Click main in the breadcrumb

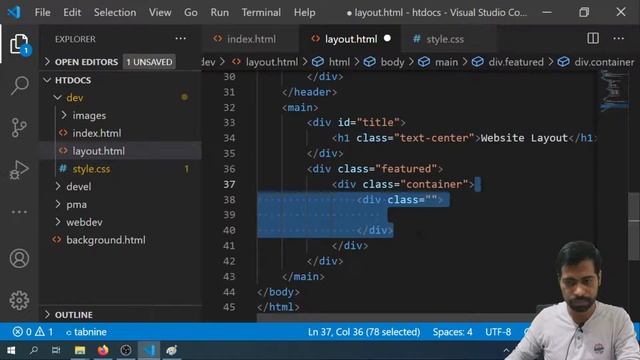[446, 62]
